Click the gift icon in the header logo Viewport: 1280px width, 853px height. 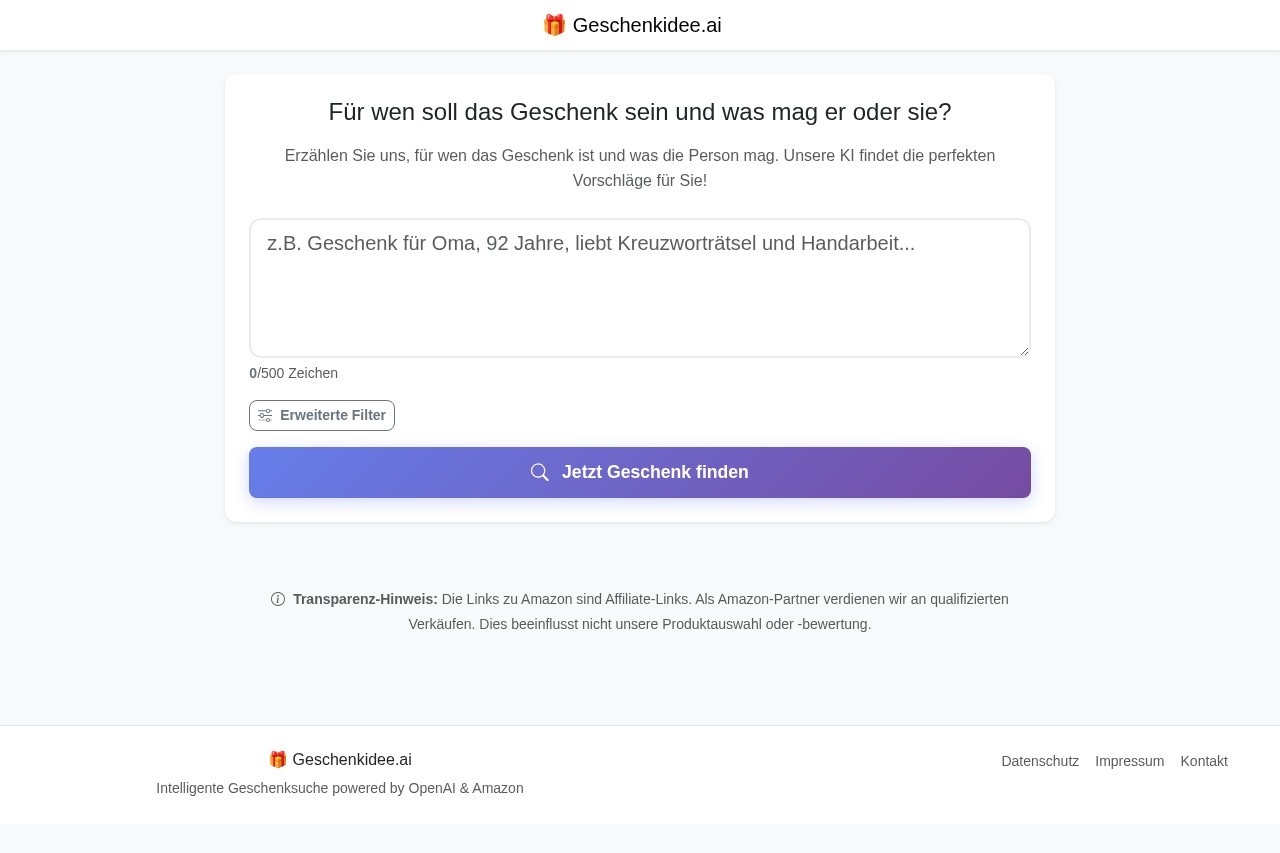click(555, 25)
